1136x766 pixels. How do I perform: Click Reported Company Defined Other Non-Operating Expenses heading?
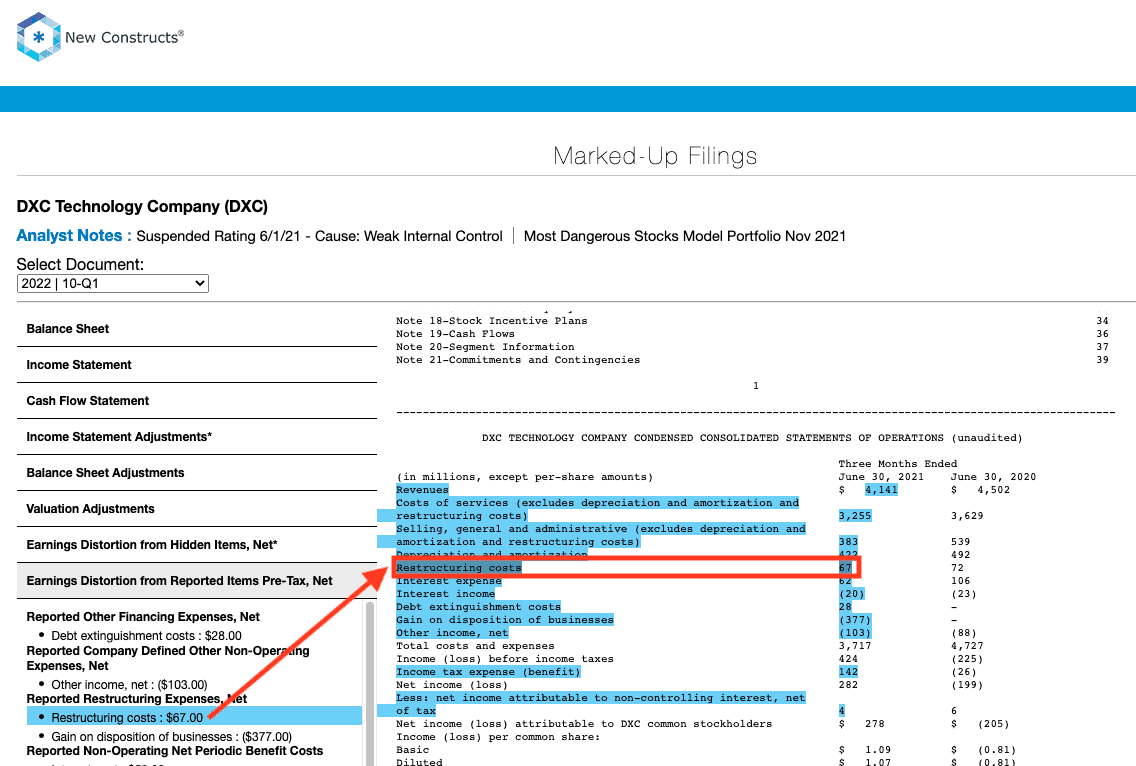coord(168,658)
